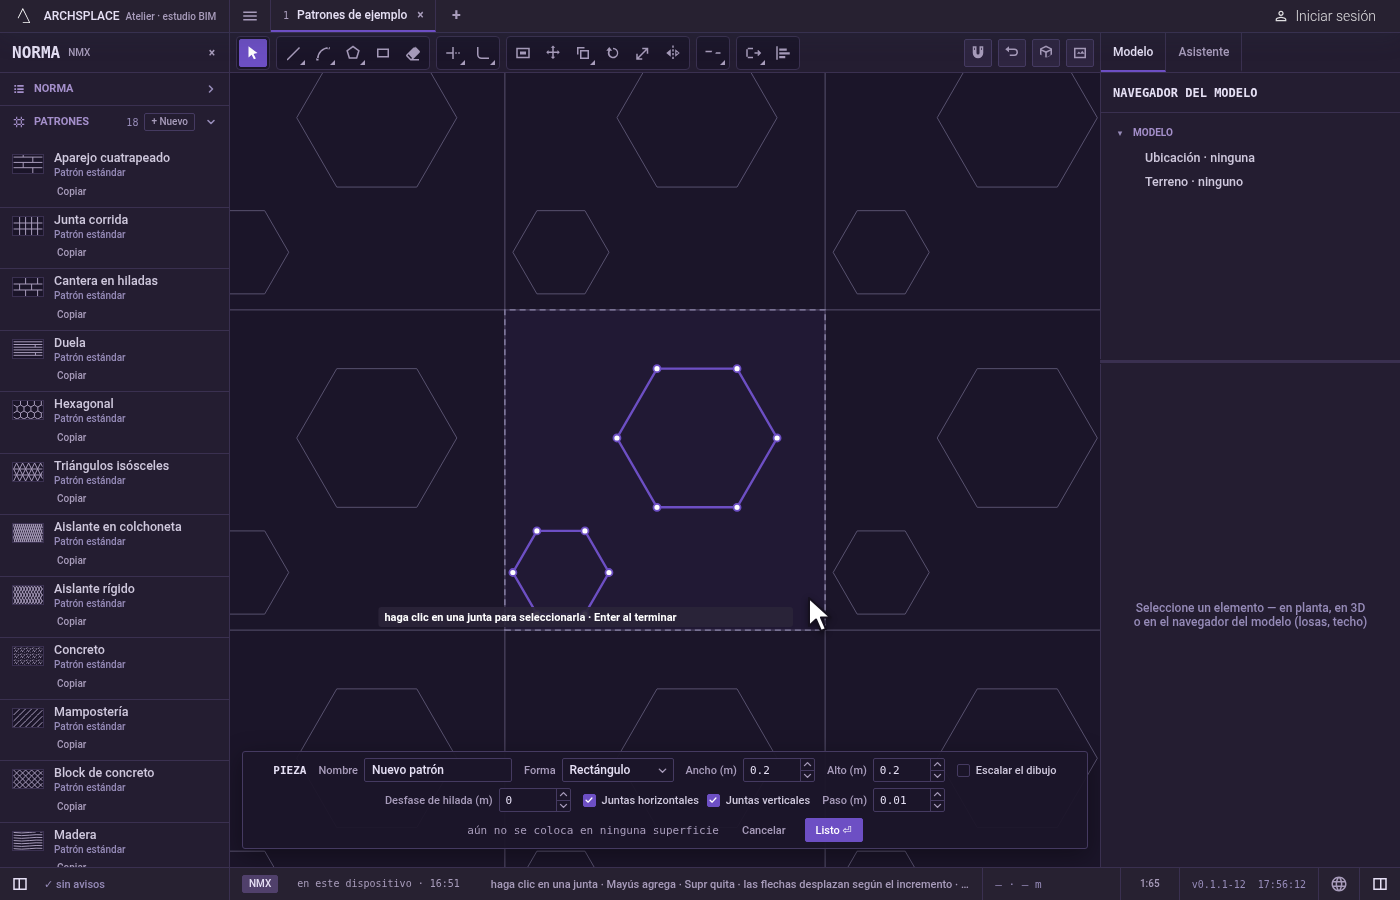Switch to the Asistente tab
This screenshot has height=900, width=1400.
point(1203,52)
